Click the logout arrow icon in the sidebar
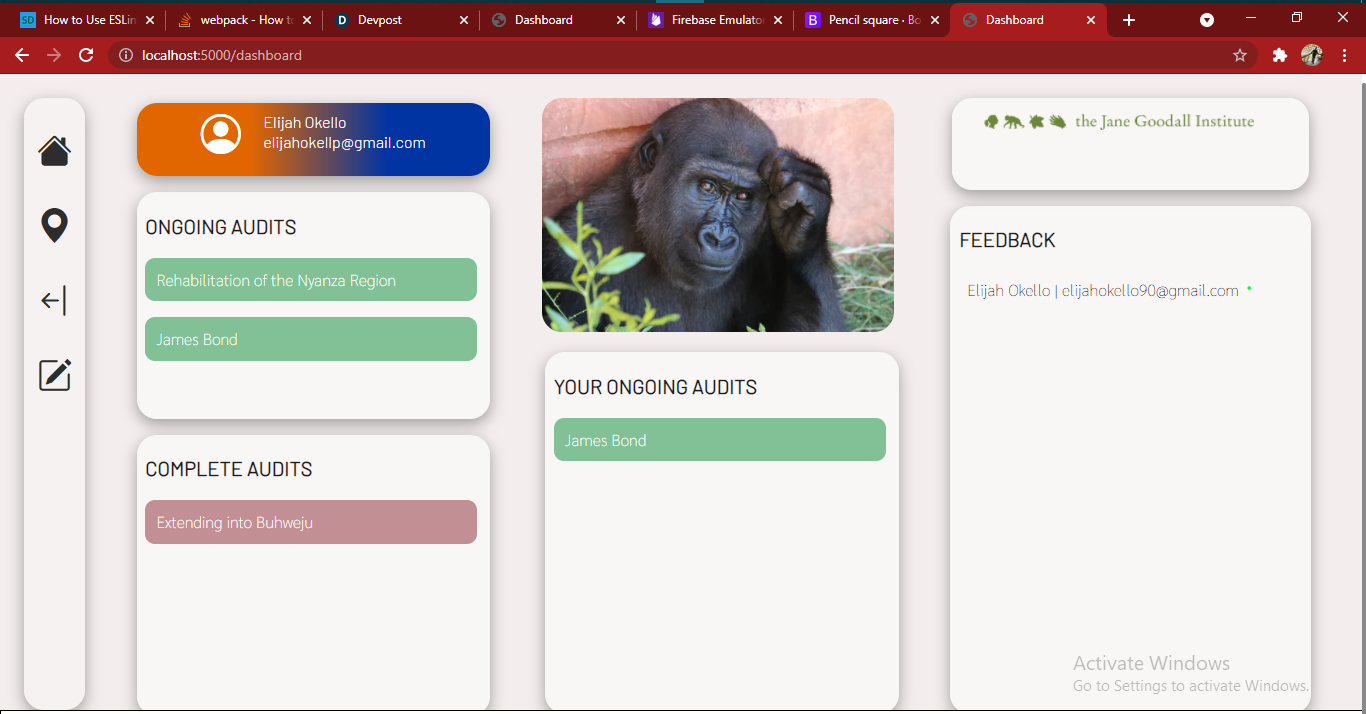 tap(54, 300)
